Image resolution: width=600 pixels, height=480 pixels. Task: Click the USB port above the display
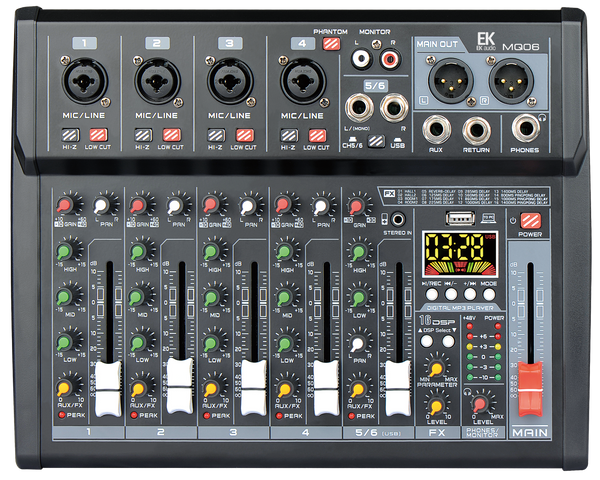click(457, 217)
